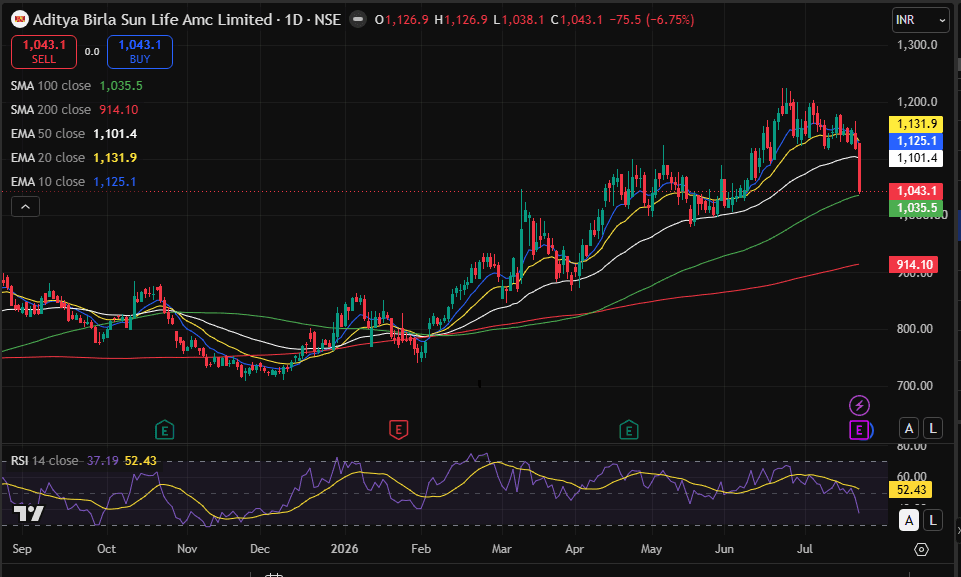The height and width of the screenshot is (577, 961).
Task: Open the earnings marker near late April
Action: pos(629,430)
